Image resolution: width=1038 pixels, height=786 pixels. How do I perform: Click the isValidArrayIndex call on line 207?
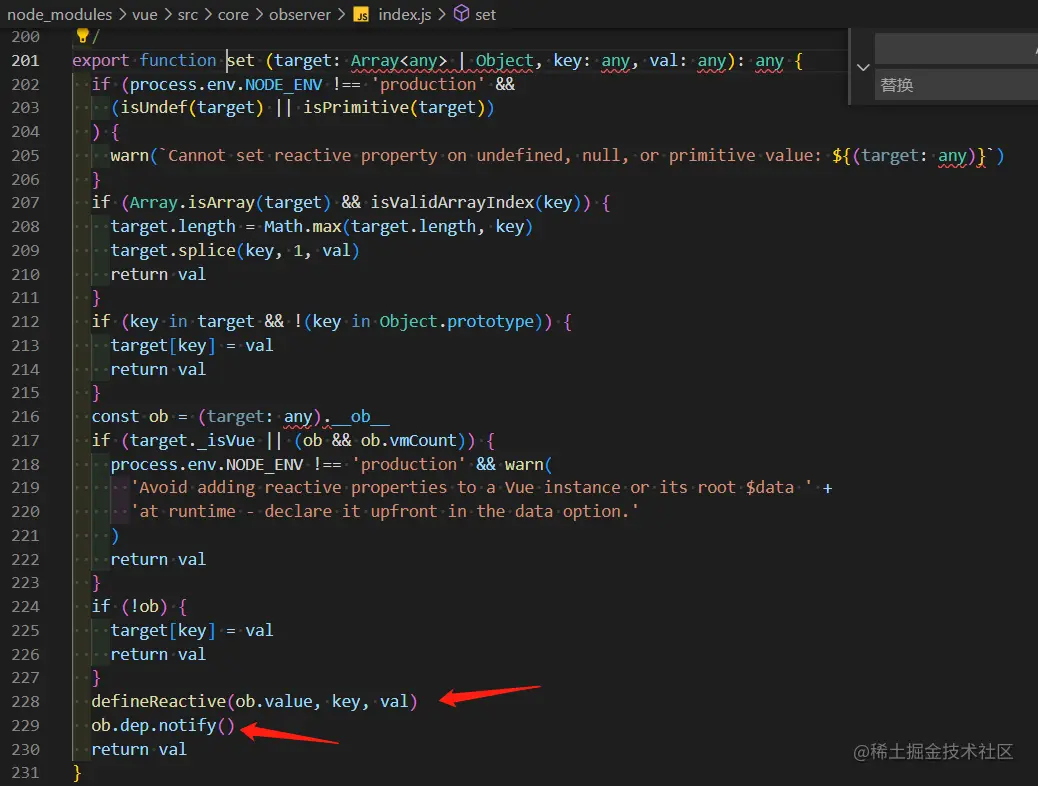pyautogui.click(x=452, y=203)
